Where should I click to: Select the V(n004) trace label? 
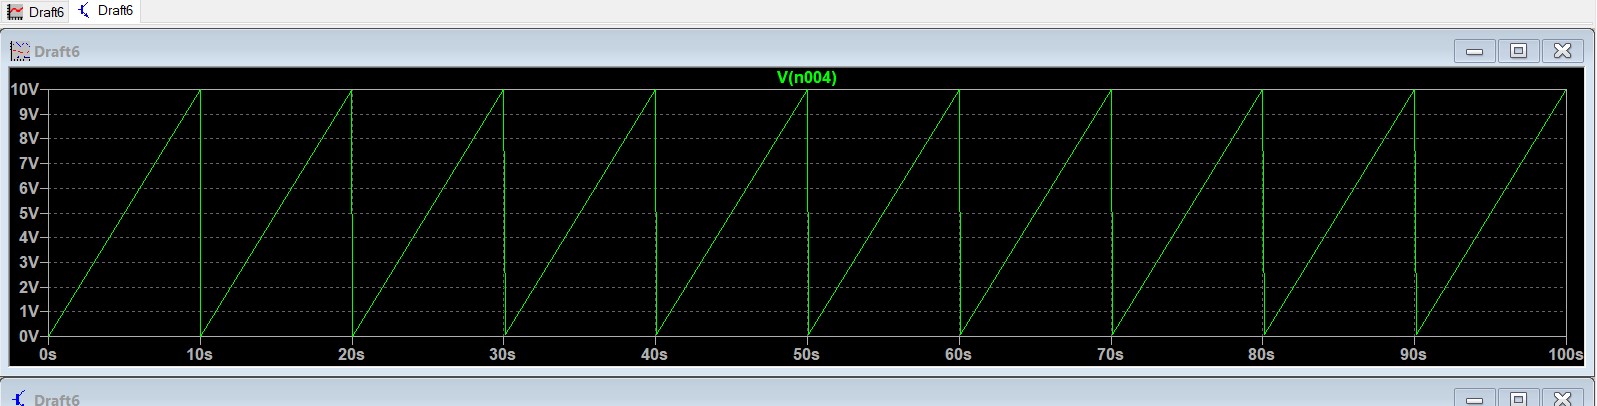[x=806, y=77]
